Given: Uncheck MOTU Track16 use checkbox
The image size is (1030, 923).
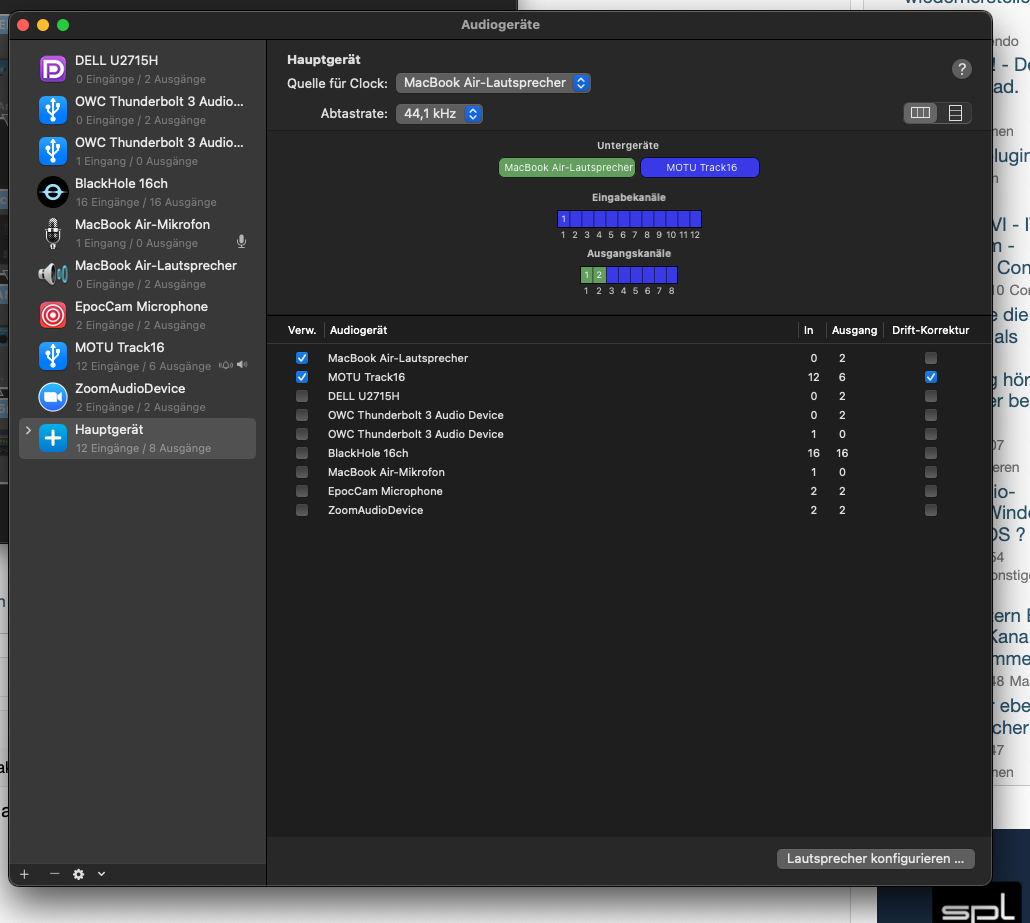Looking at the screenshot, I should click(x=302, y=377).
